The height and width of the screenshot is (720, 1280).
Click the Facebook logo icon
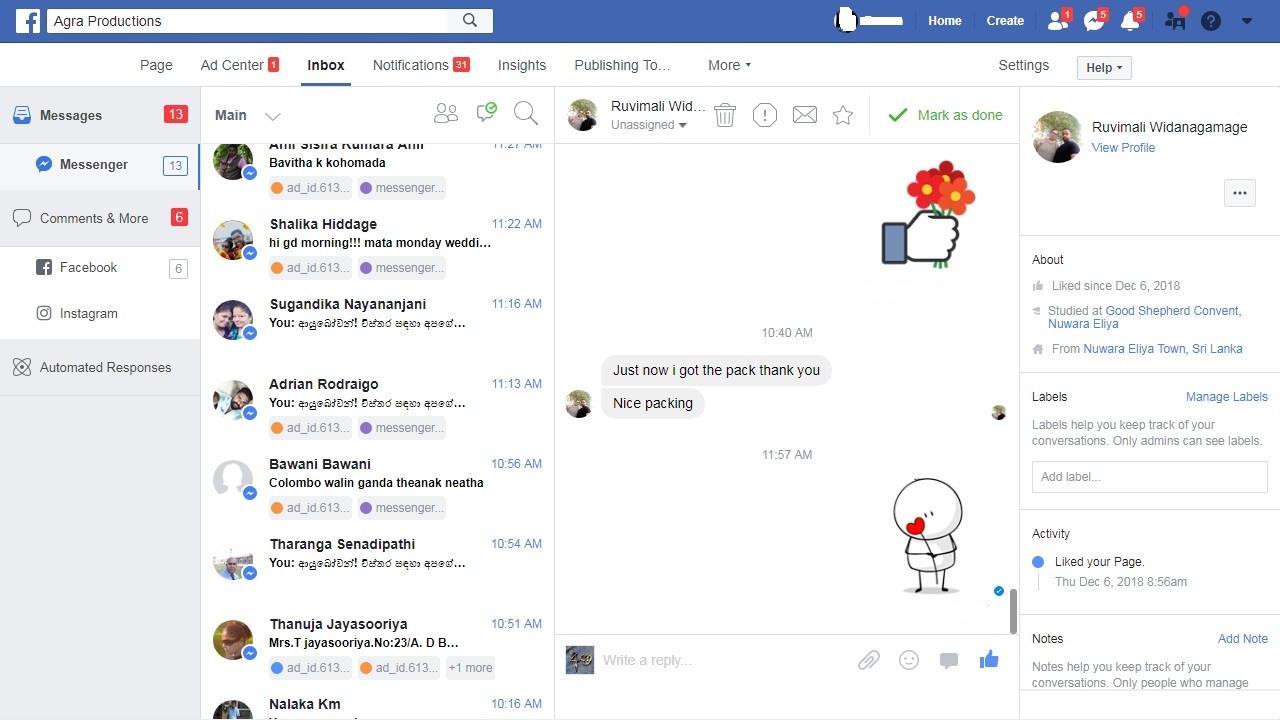tap(28, 21)
